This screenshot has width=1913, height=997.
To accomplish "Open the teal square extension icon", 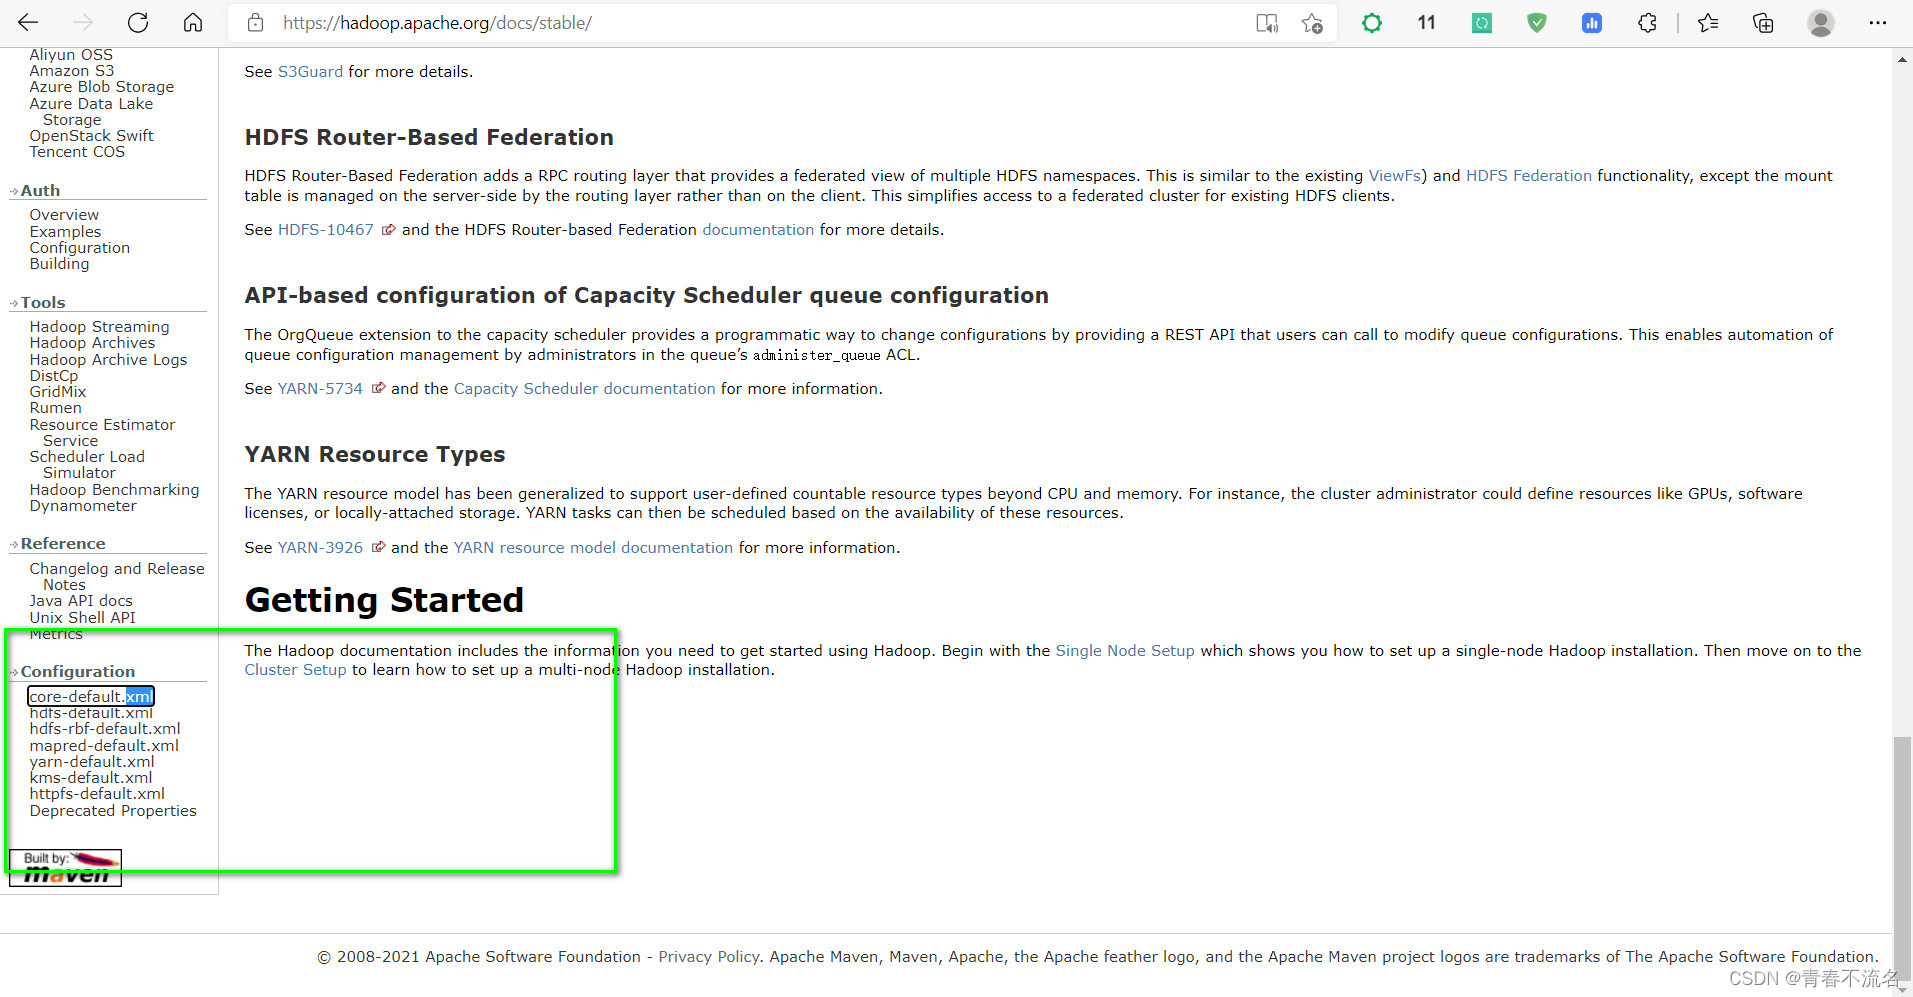I will pyautogui.click(x=1482, y=23).
